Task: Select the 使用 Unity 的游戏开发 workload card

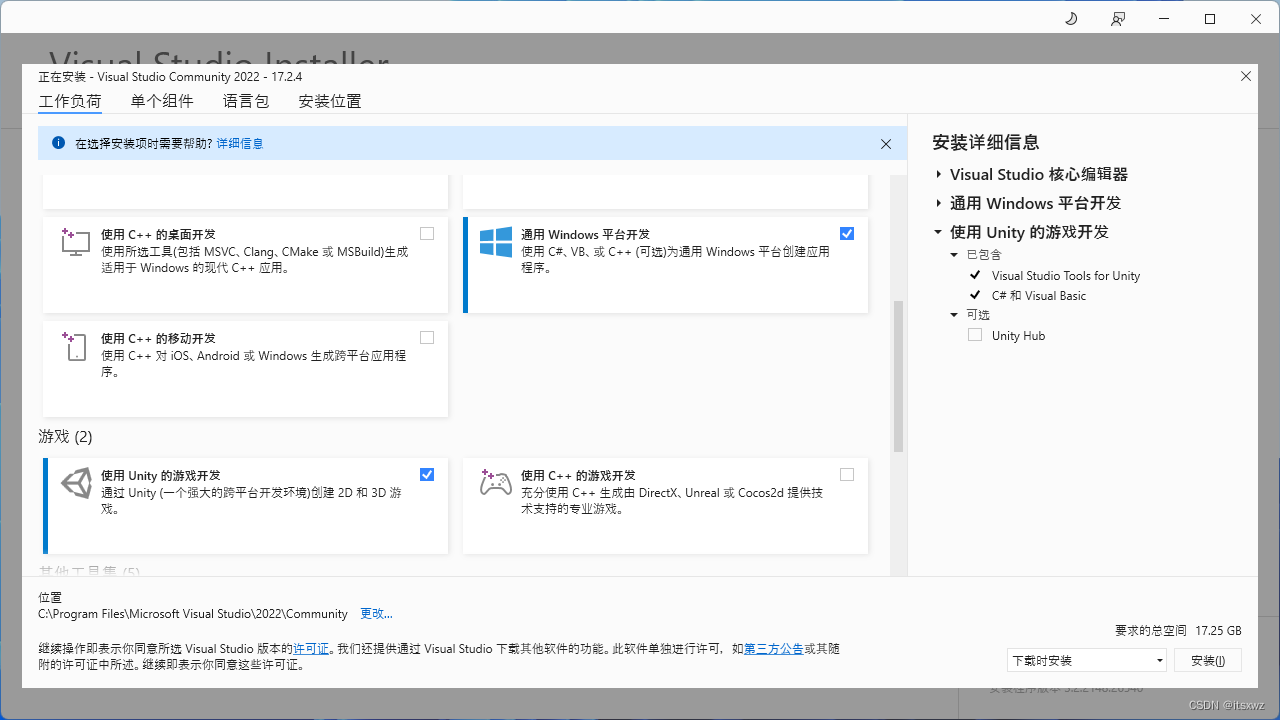Action: 245,506
